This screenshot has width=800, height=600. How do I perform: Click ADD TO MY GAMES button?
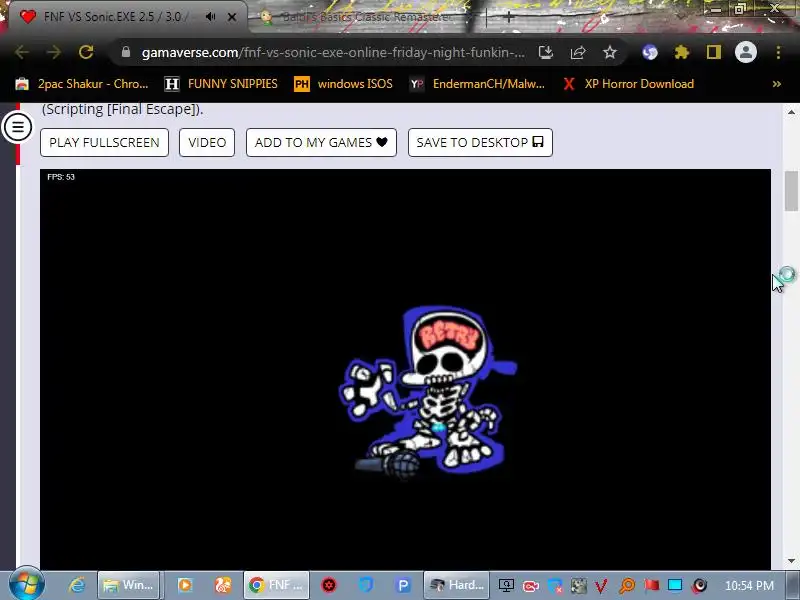click(x=321, y=142)
